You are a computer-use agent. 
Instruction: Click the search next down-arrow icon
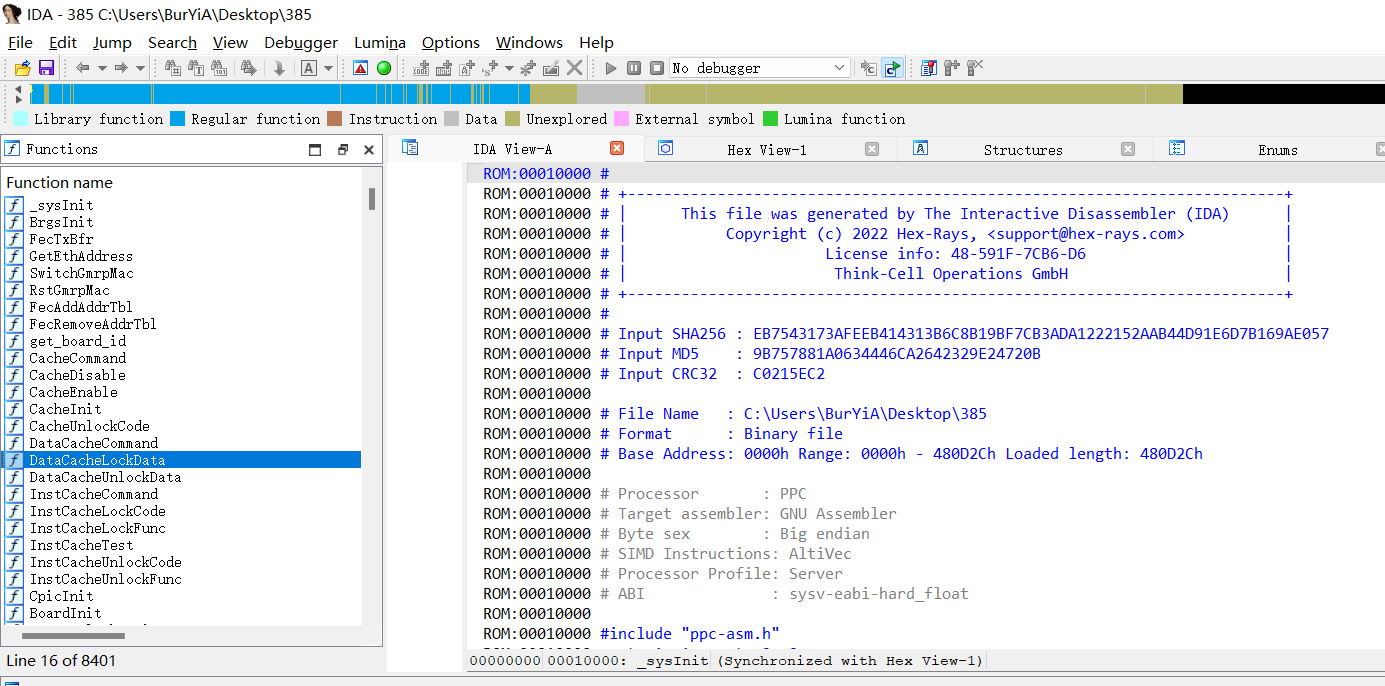pos(279,68)
